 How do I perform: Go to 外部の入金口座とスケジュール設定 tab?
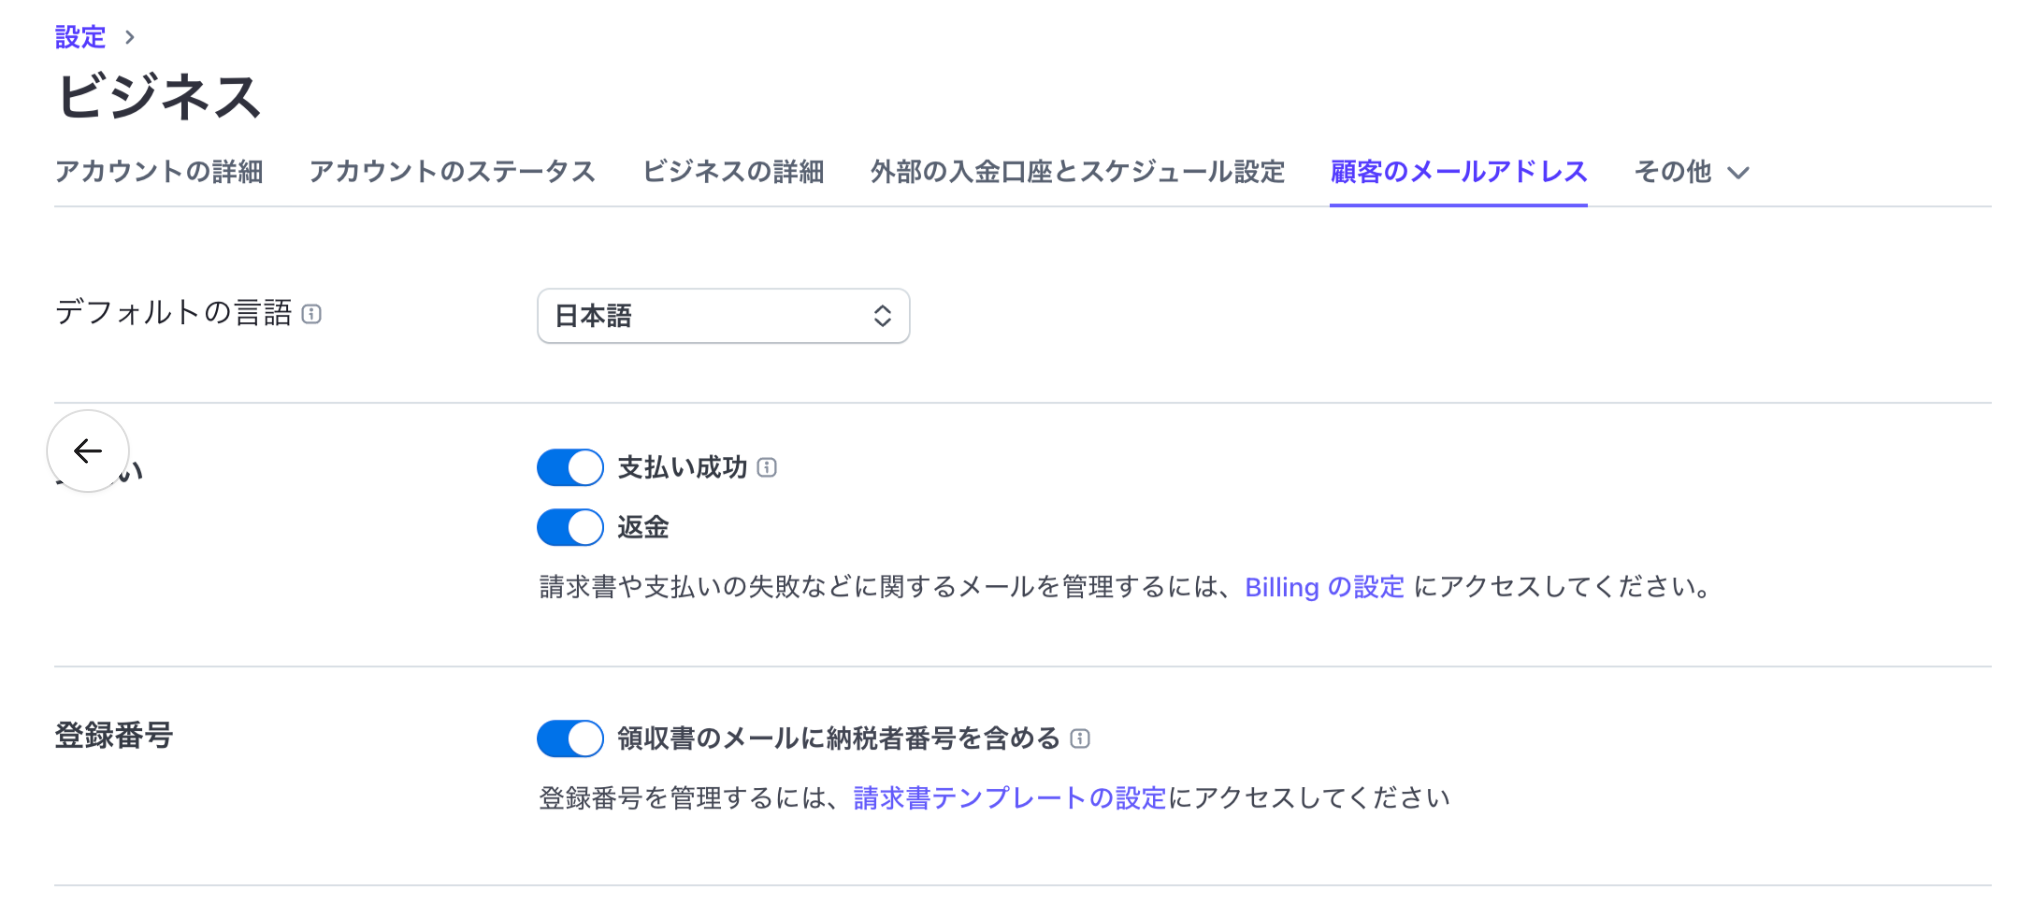click(1077, 172)
